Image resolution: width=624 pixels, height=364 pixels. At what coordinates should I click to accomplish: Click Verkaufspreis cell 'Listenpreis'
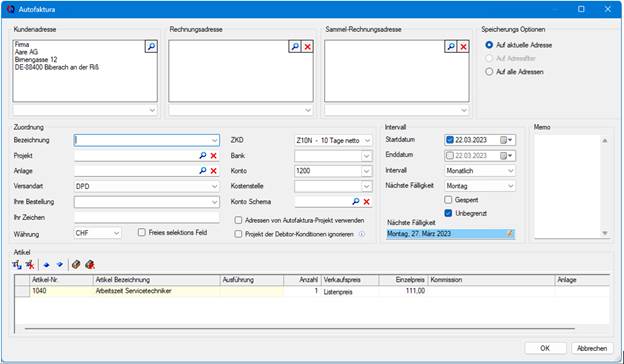(x=350, y=292)
